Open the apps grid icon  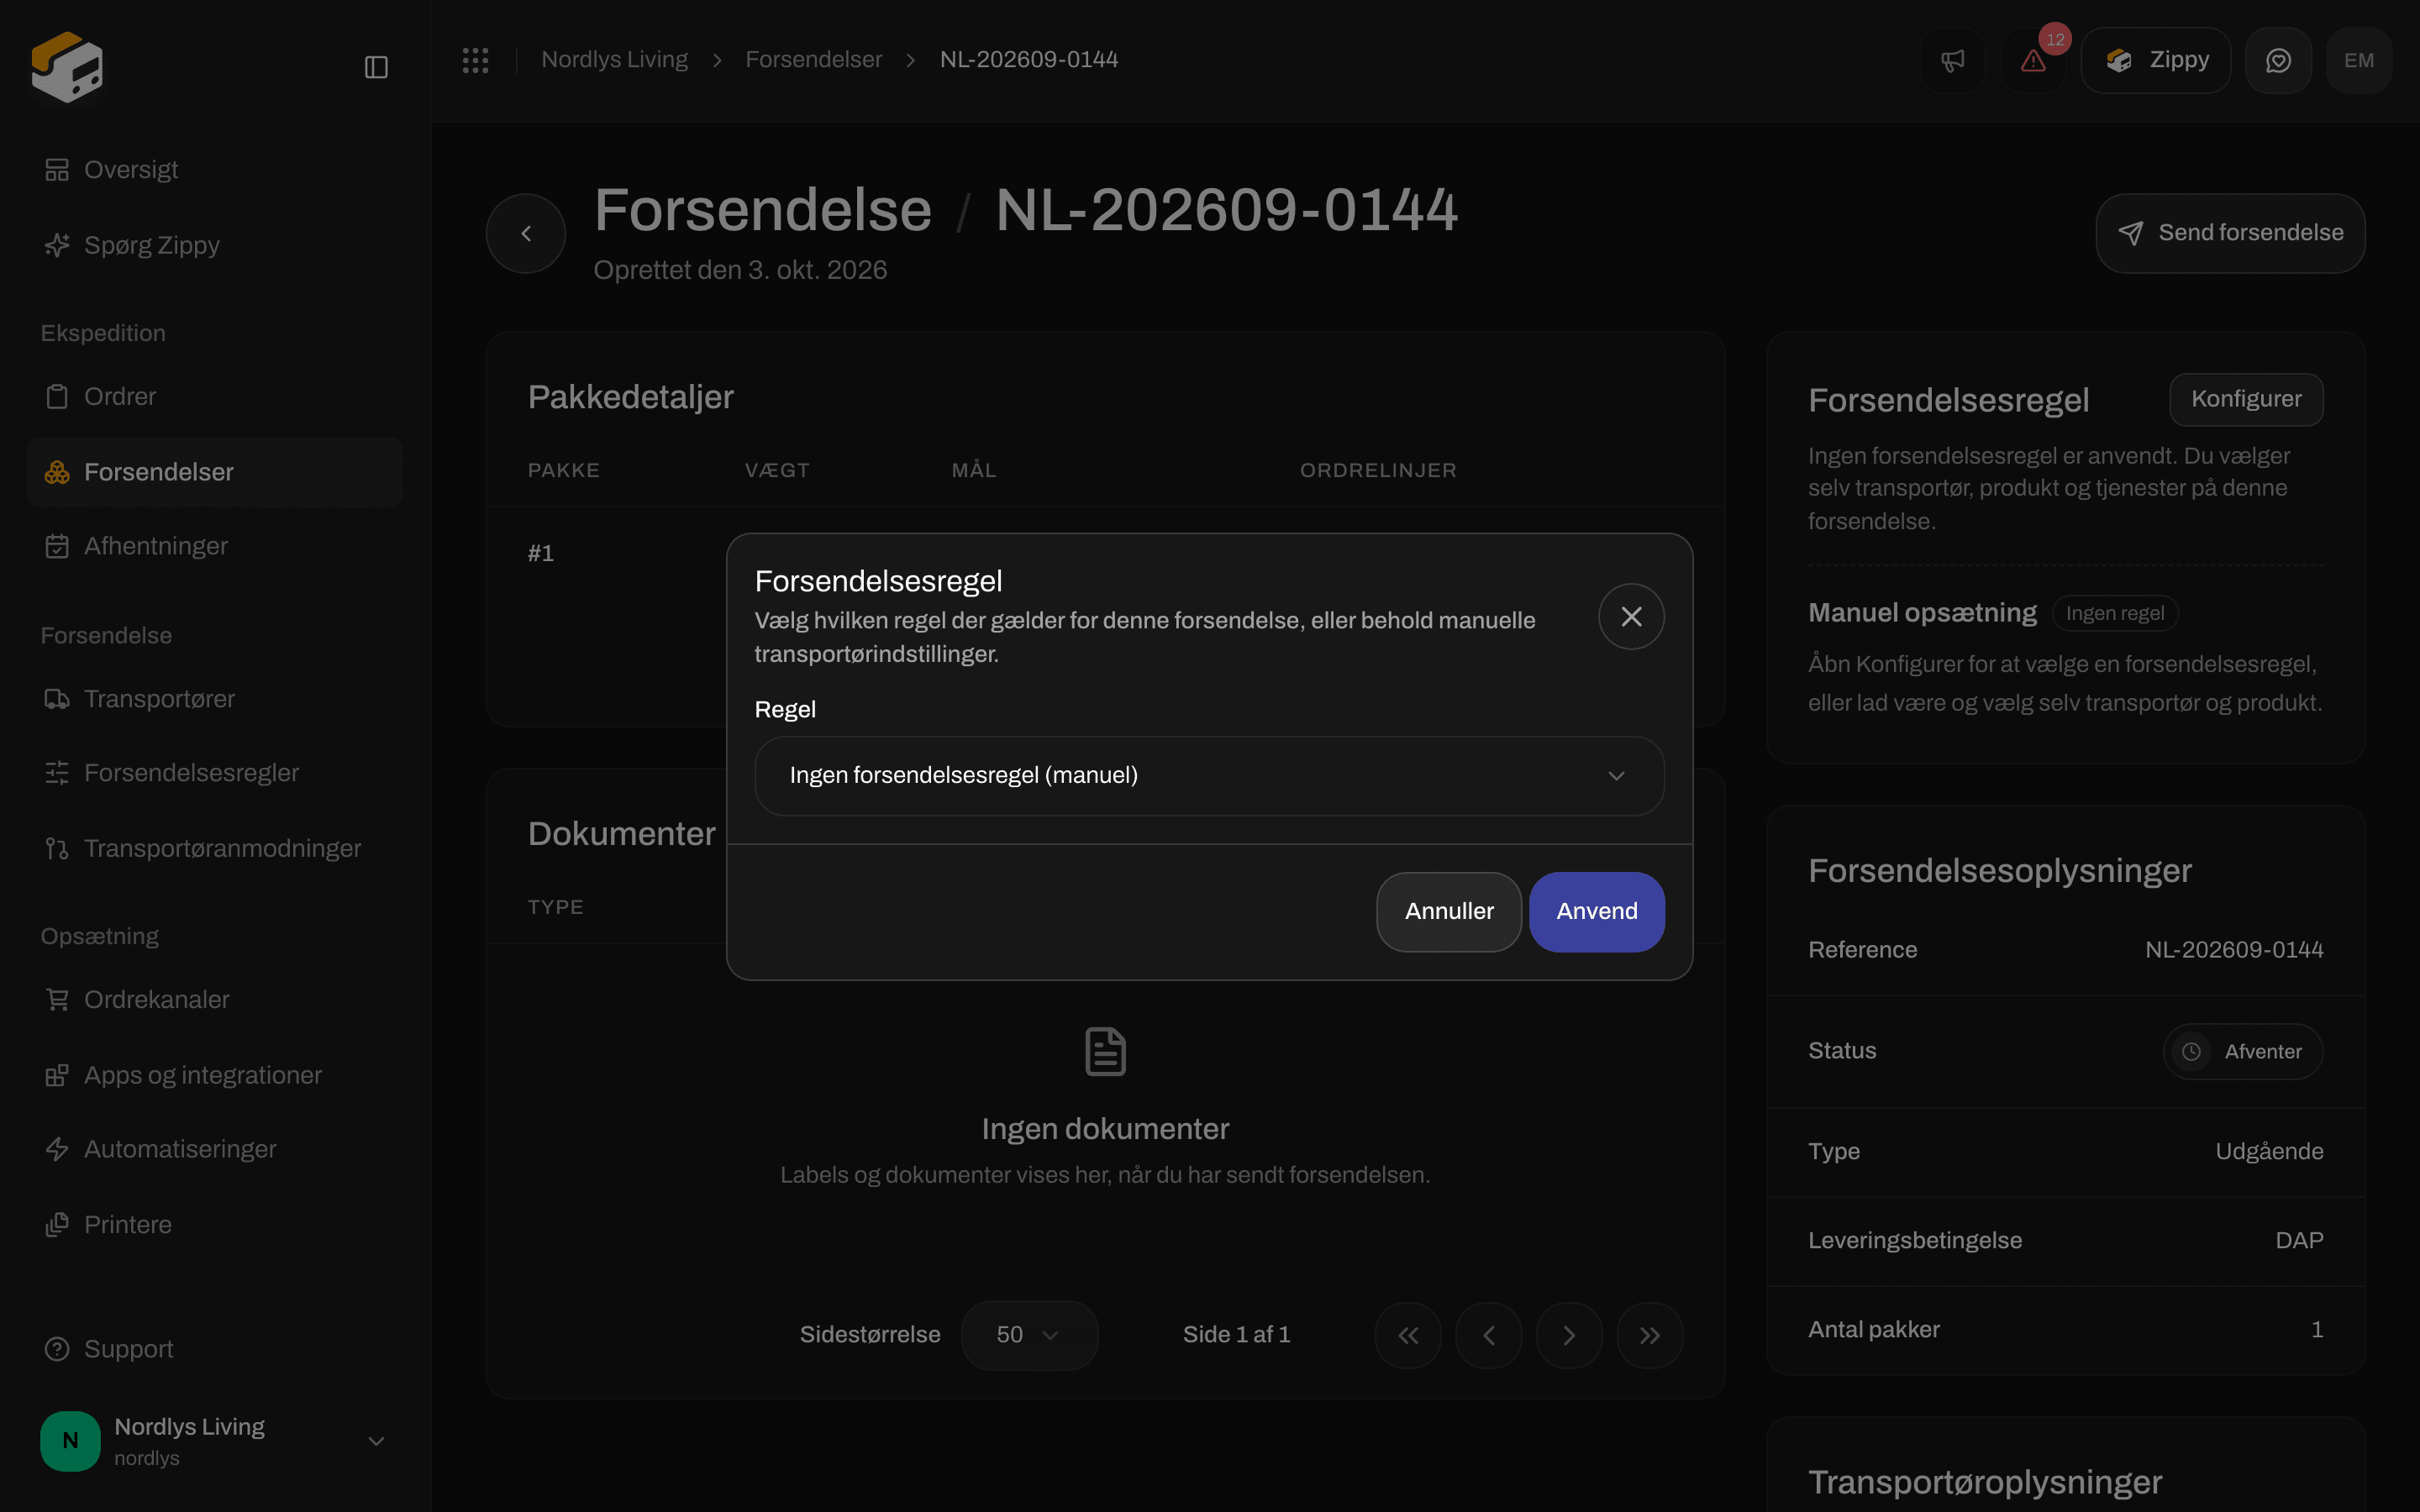pyautogui.click(x=475, y=60)
